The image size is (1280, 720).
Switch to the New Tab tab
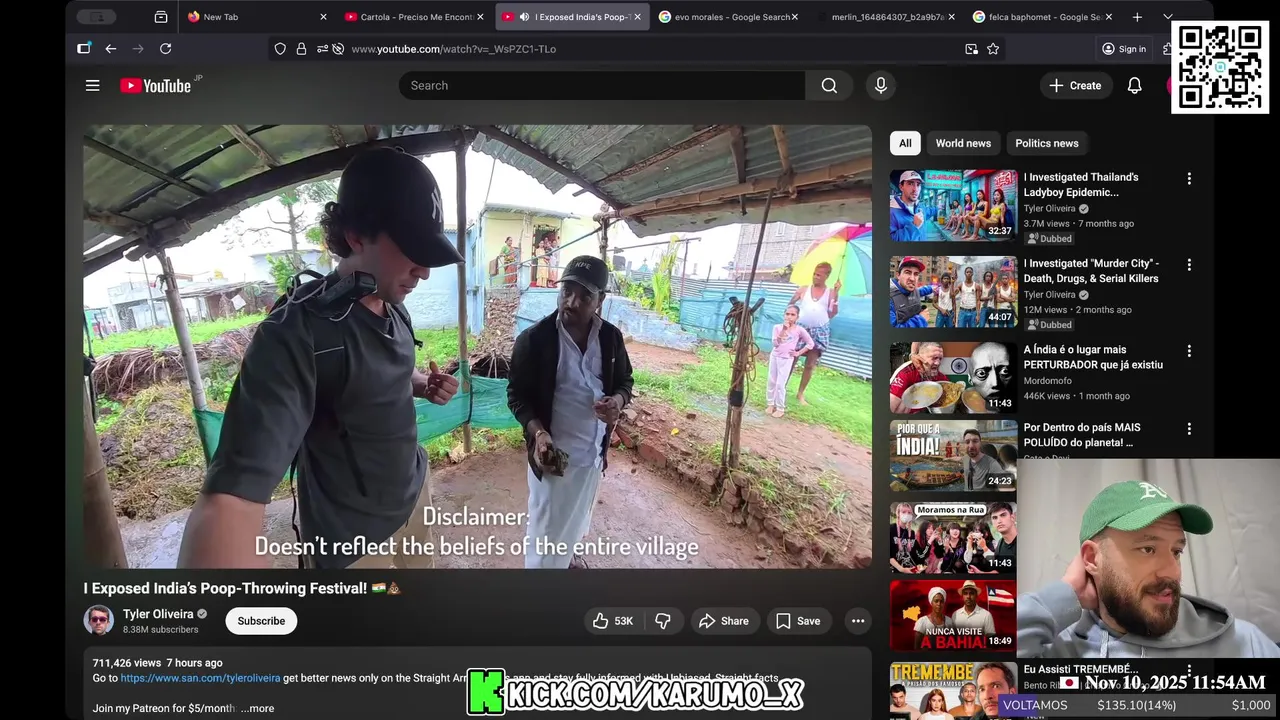point(257,17)
